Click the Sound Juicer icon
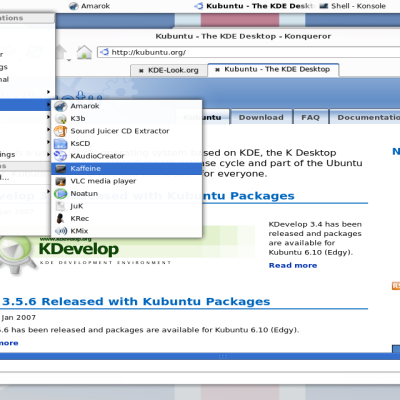Viewport: 400px width, 400px height. [61, 131]
